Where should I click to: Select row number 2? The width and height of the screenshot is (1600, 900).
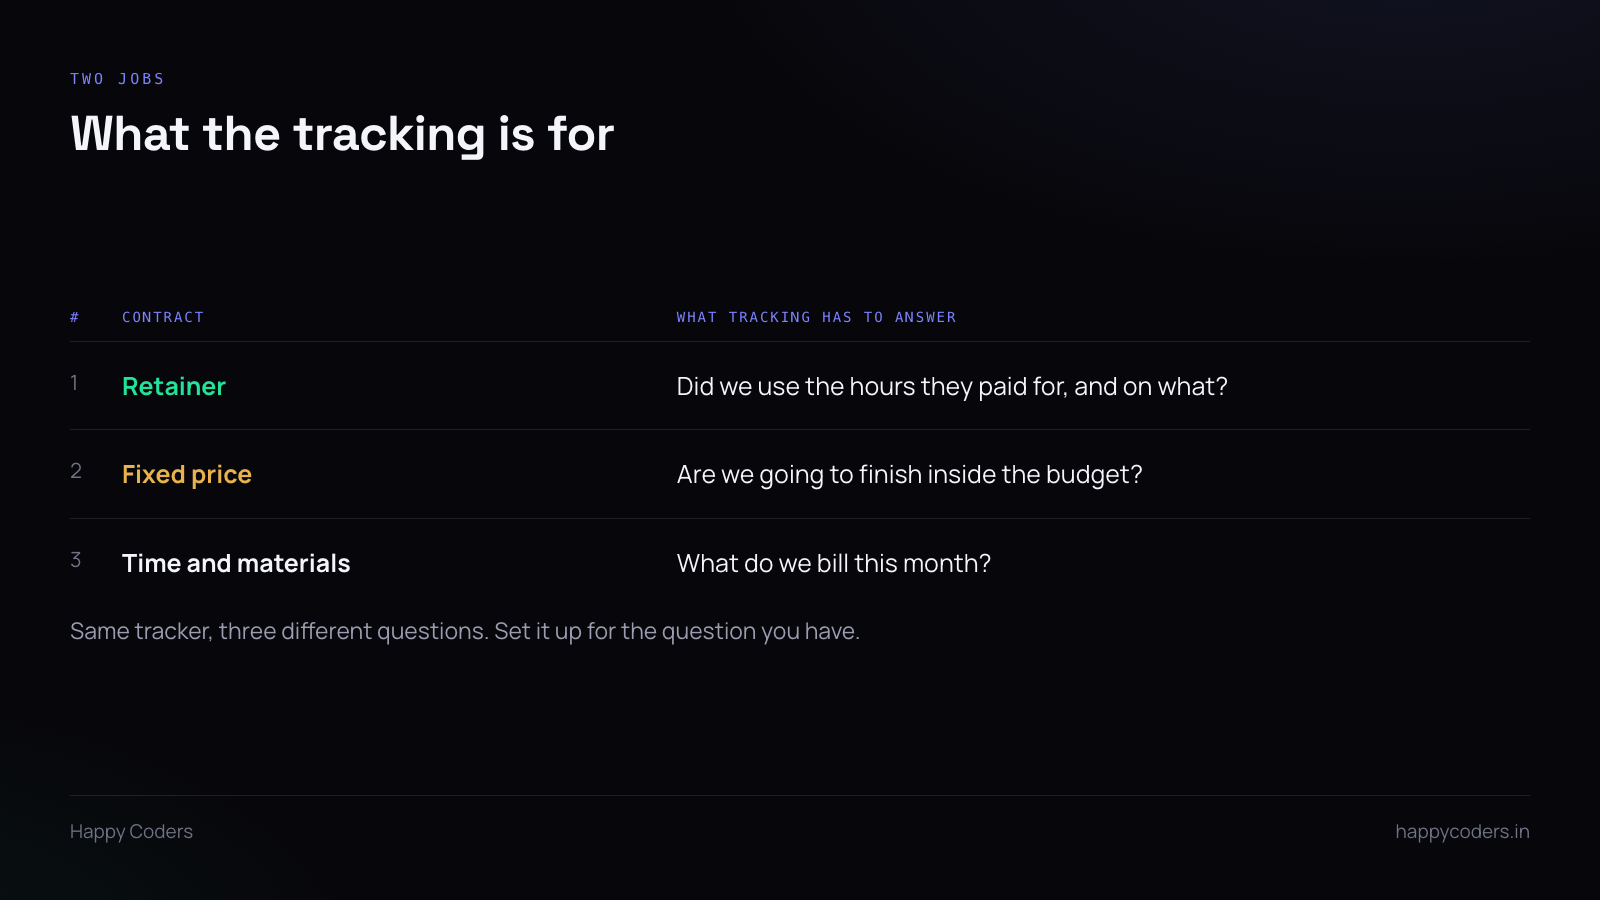(x=76, y=471)
